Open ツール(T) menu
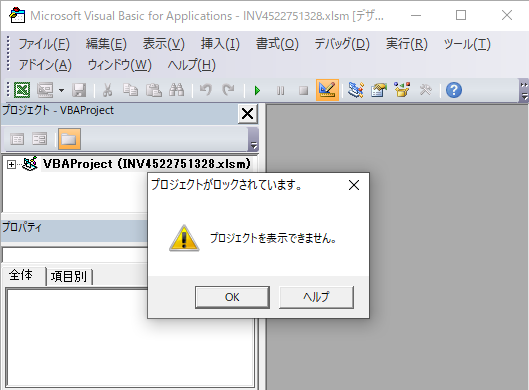The image size is (529, 390). 467,44
